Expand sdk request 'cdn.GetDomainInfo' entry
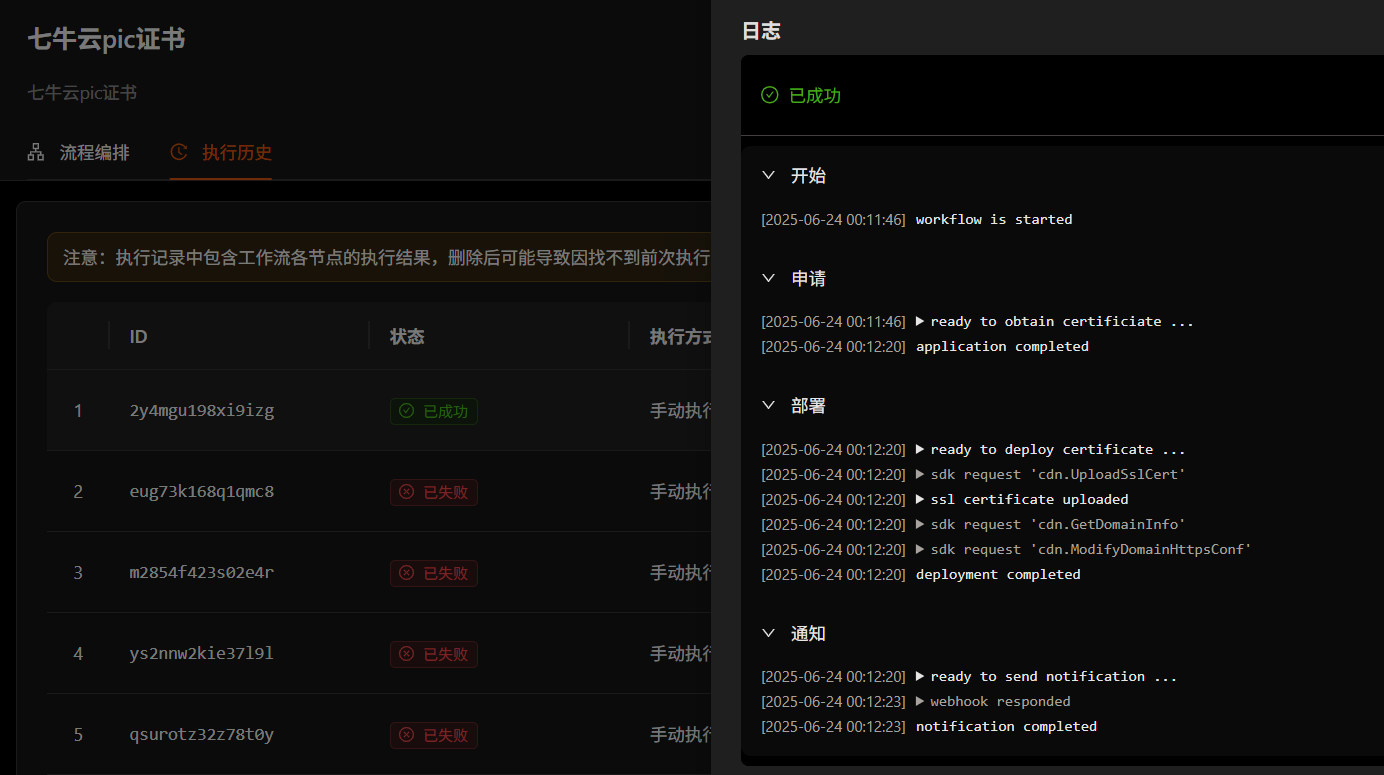 pyautogui.click(x=920, y=525)
